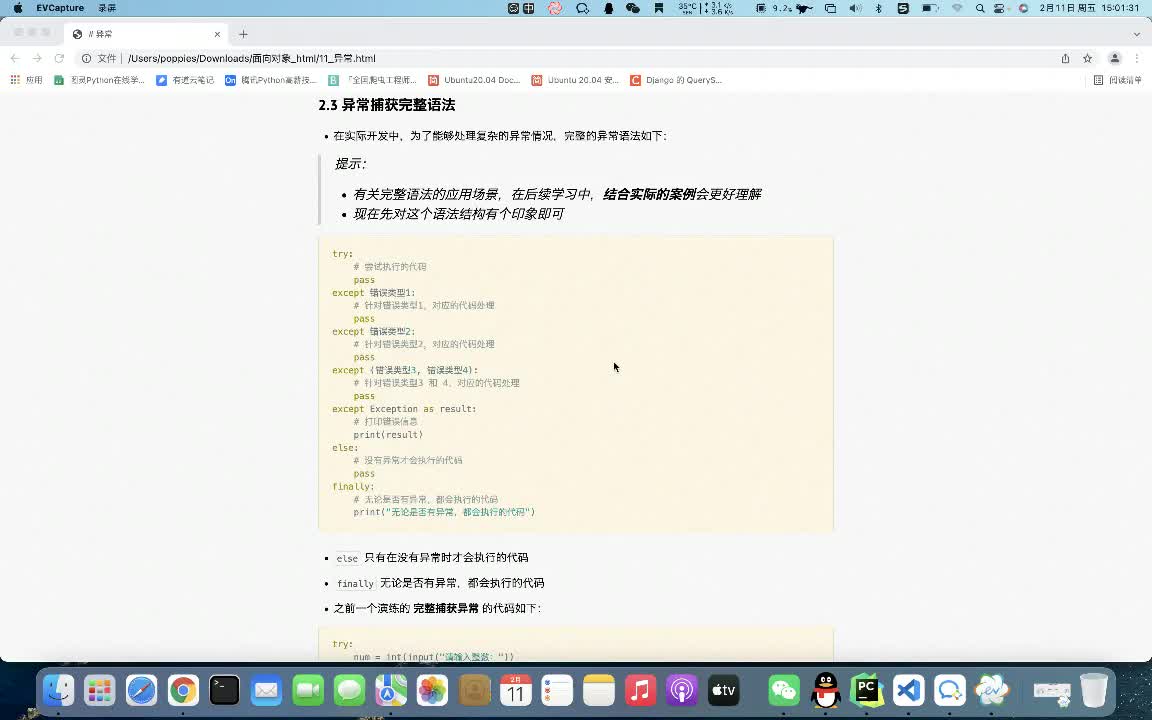Open the Mail app in the Dock
Screen dimensions: 1152x720
tap(266, 691)
